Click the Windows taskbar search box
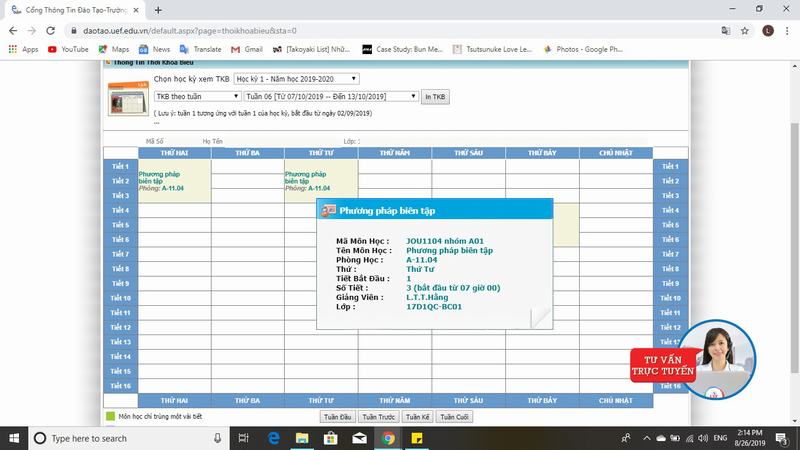The image size is (800, 450). pyautogui.click(x=130, y=438)
